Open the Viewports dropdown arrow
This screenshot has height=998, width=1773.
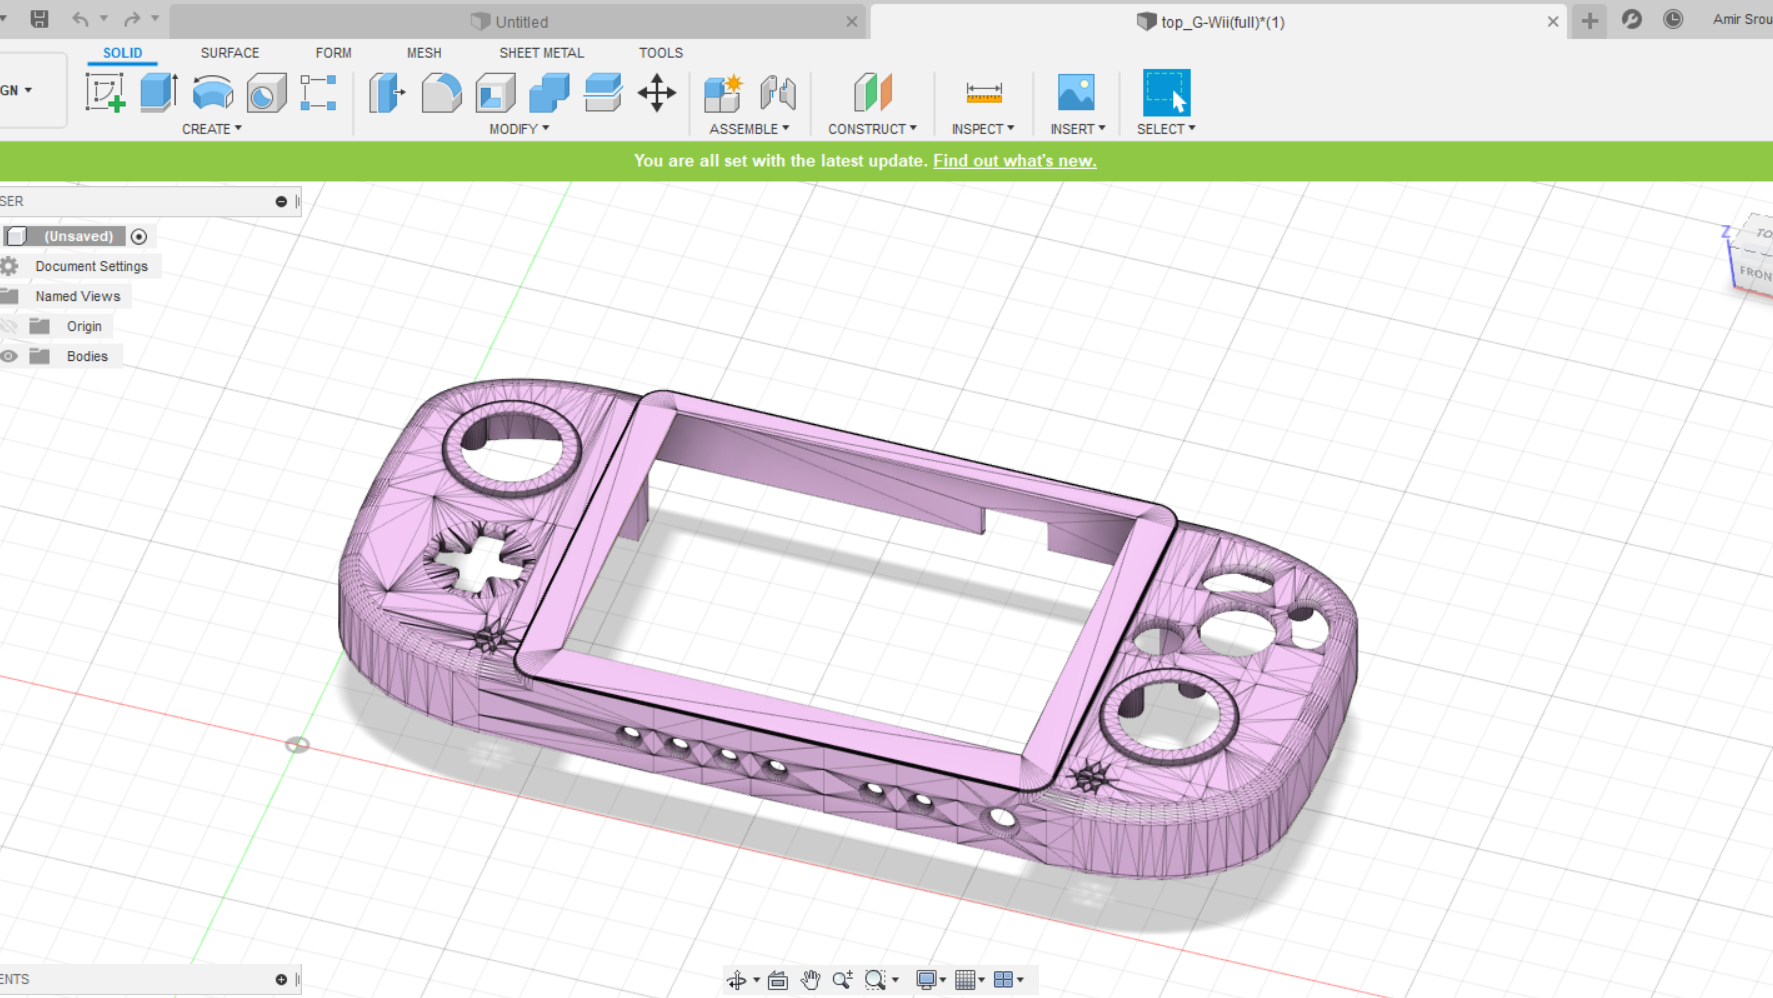(x=1020, y=980)
